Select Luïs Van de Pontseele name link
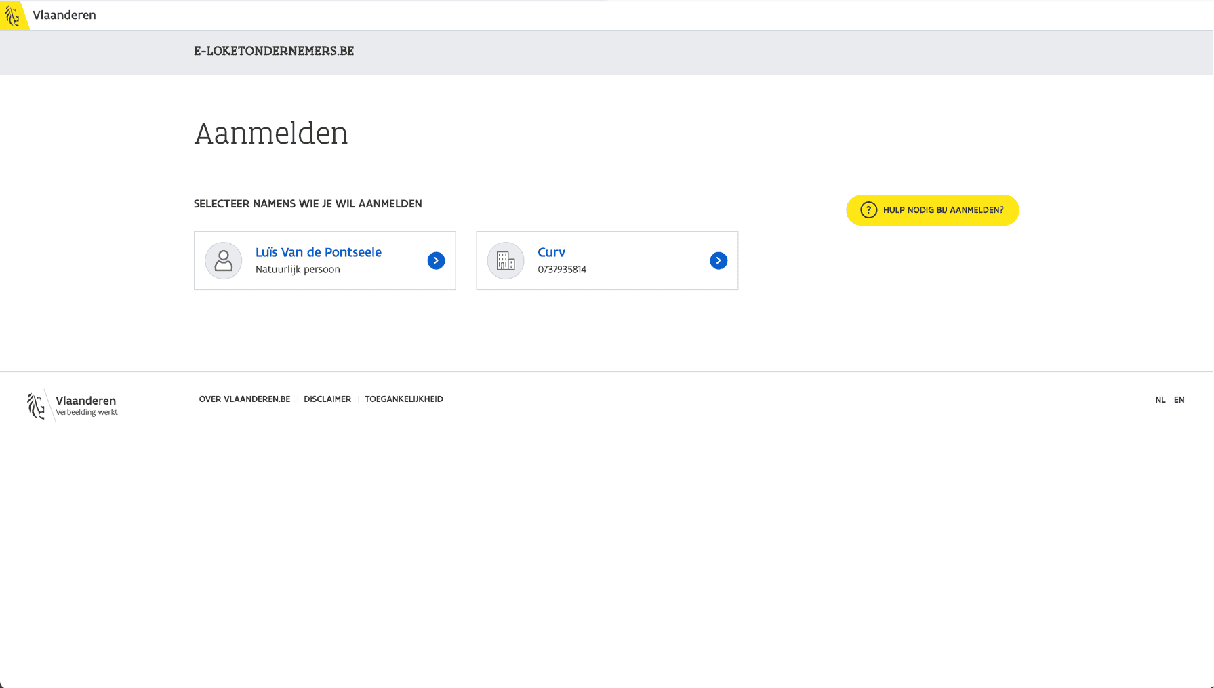The height and width of the screenshot is (688, 1214). coord(318,252)
